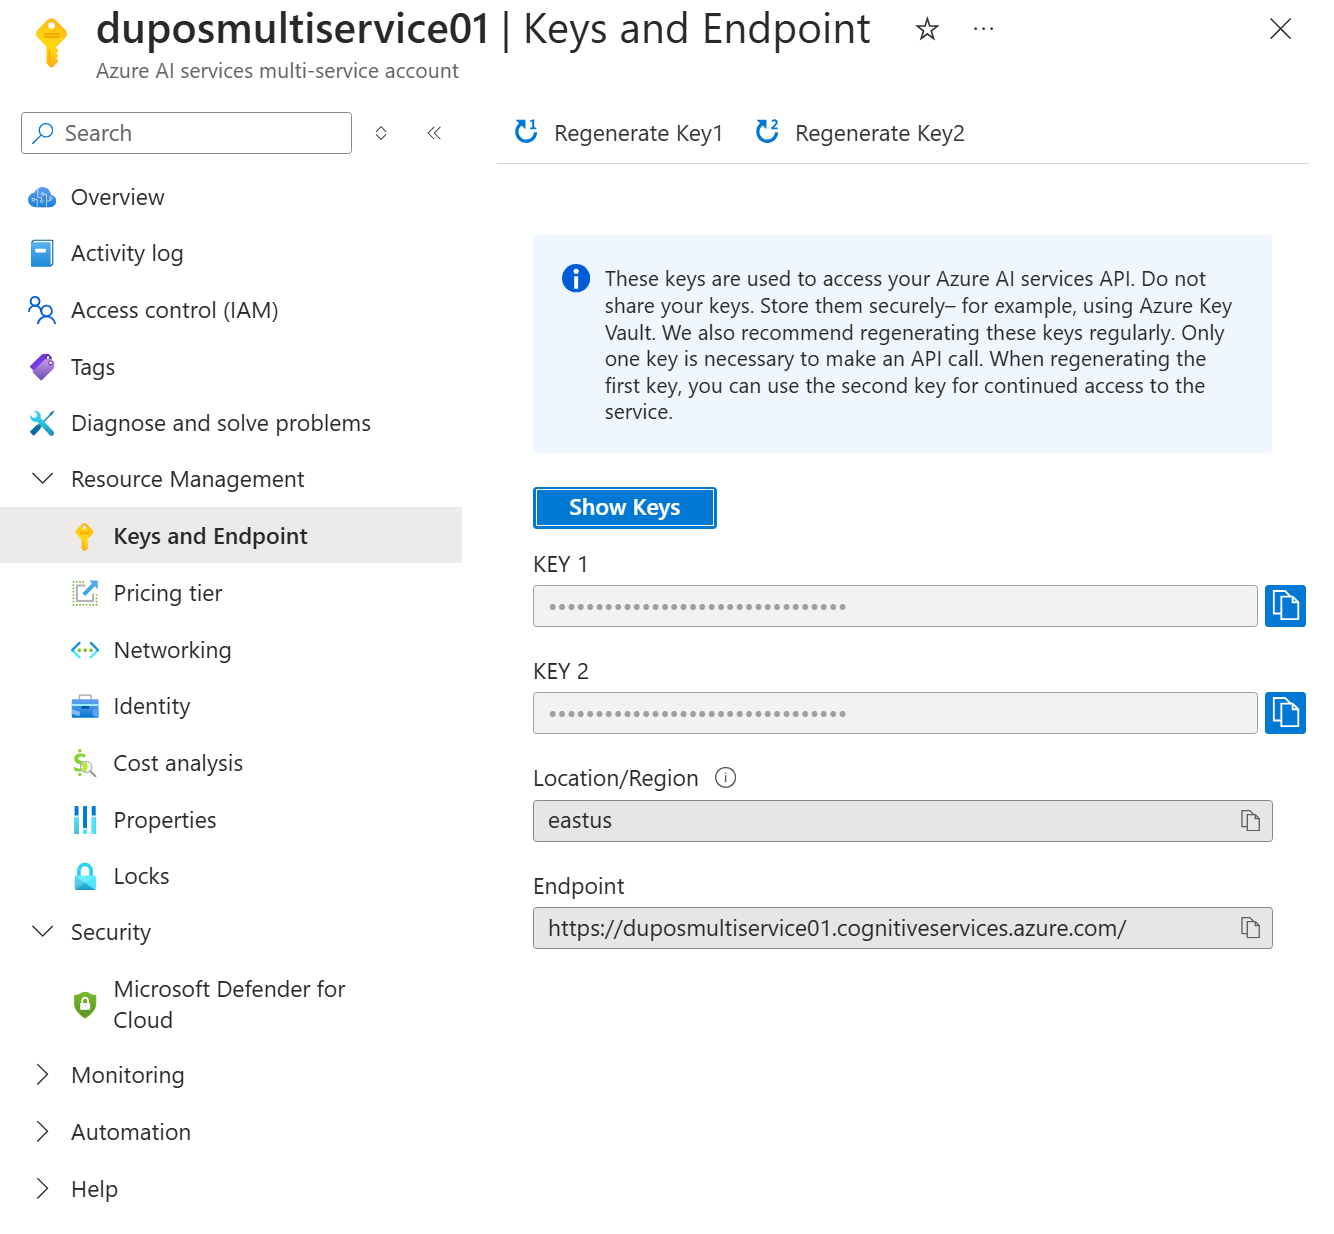Collapse the Resource Management section
The width and height of the screenshot is (1334, 1234).
tap(43, 479)
